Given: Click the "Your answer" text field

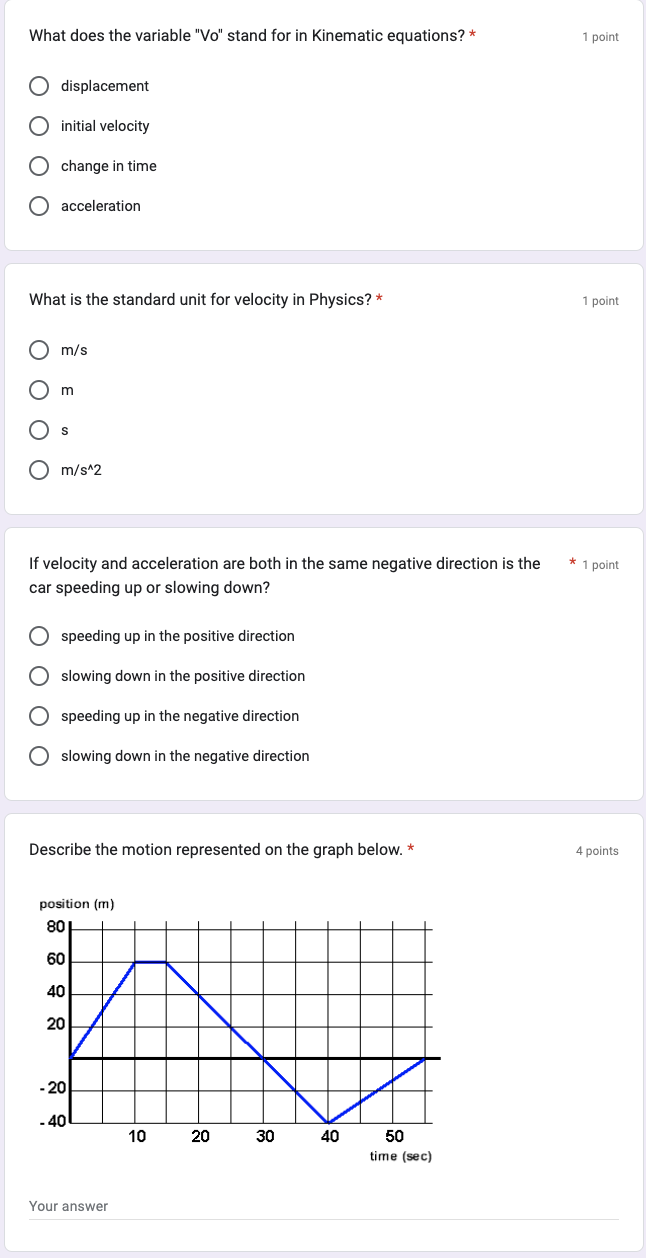Looking at the screenshot, I should point(300,1206).
